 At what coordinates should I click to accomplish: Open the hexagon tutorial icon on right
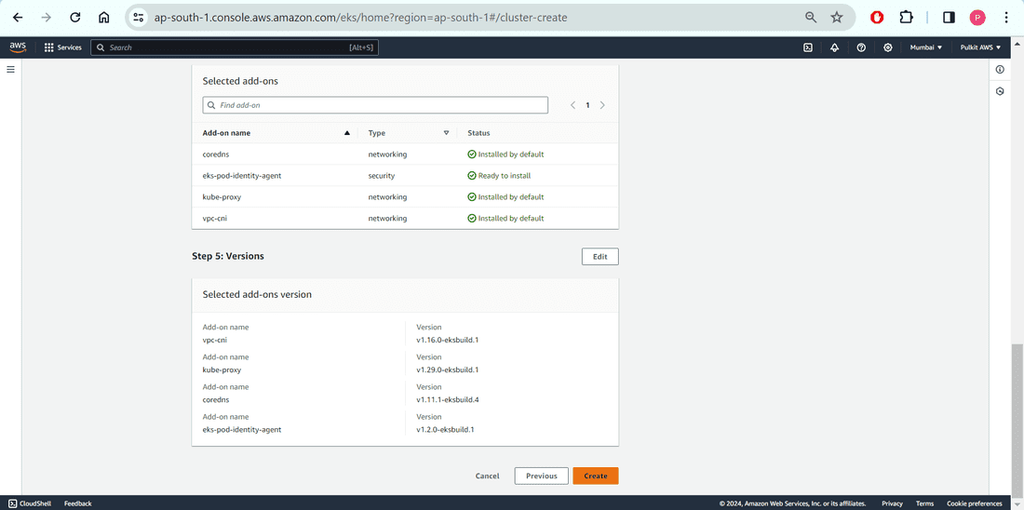coord(1000,91)
